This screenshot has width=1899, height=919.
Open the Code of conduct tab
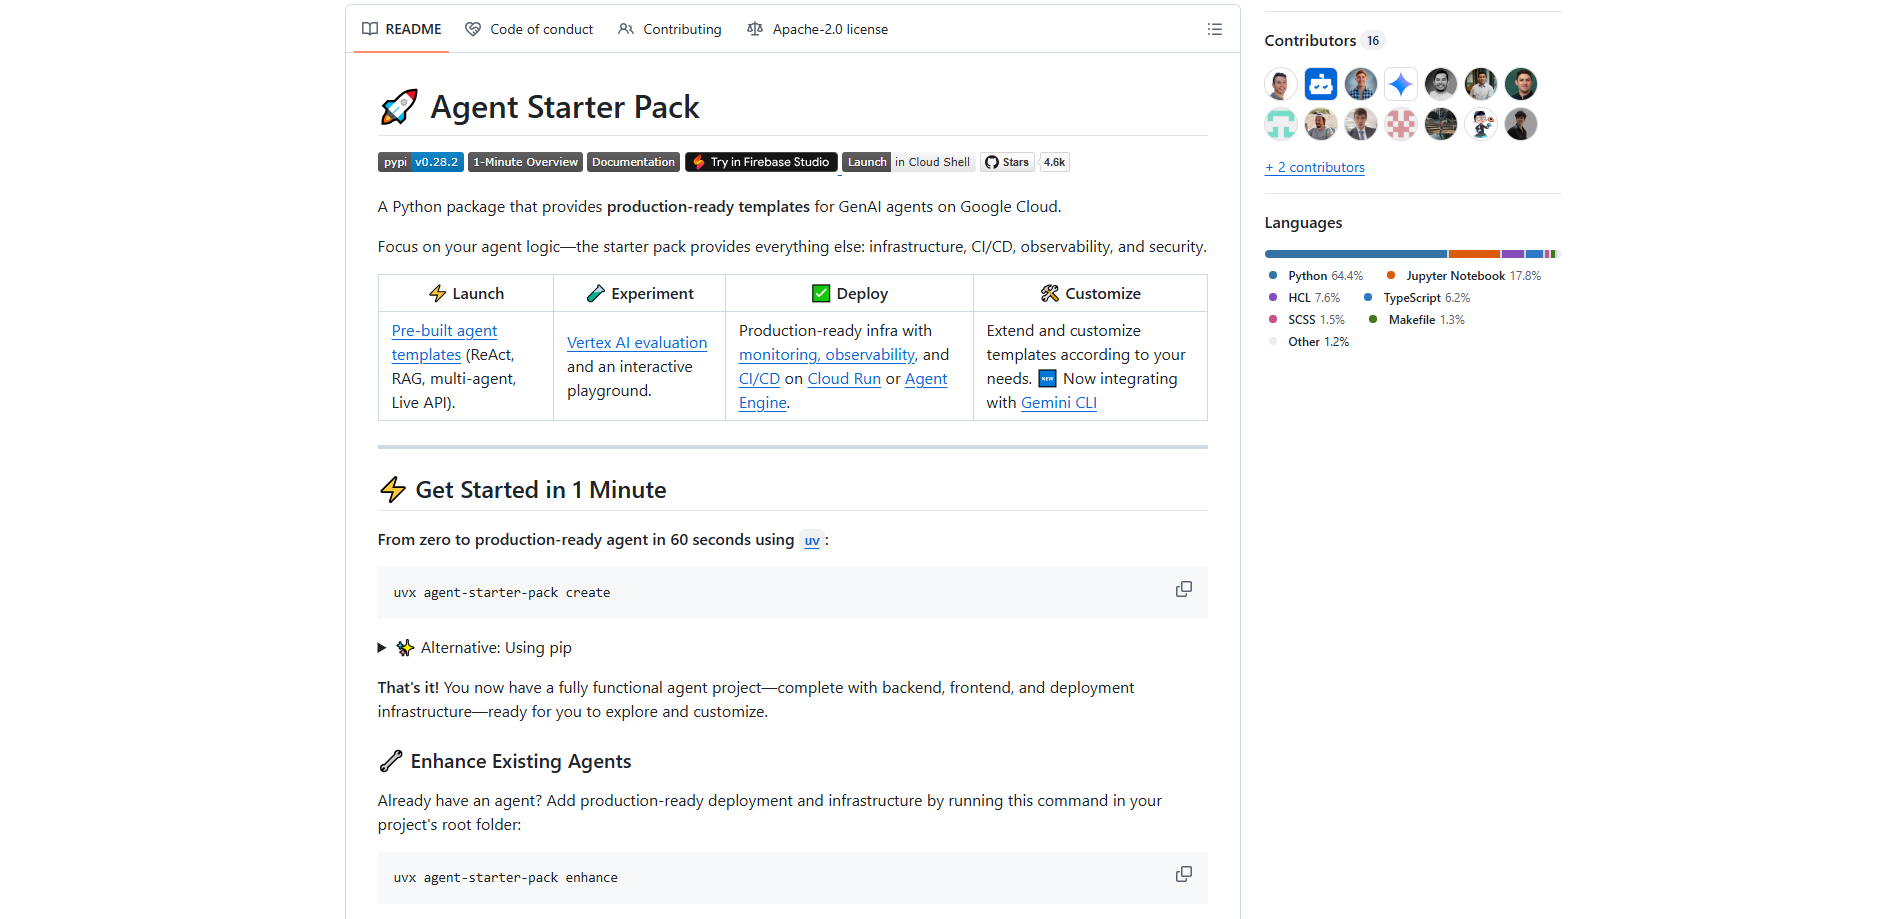[x=529, y=30]
